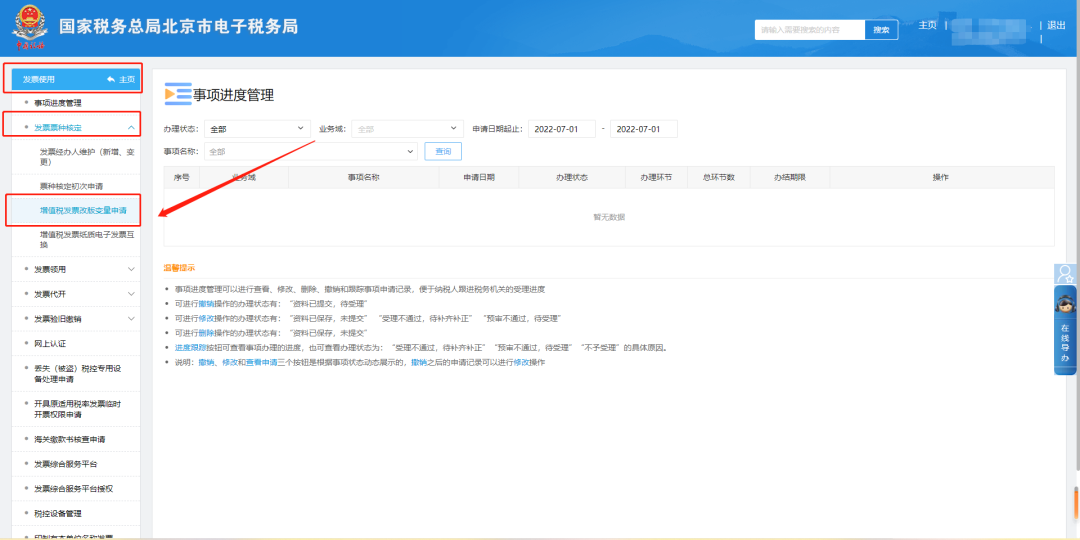Screen dimensions: 1080x540
Task: Click the 主页 back-arrow icon in sidebar header
Action: click(110, 79)
